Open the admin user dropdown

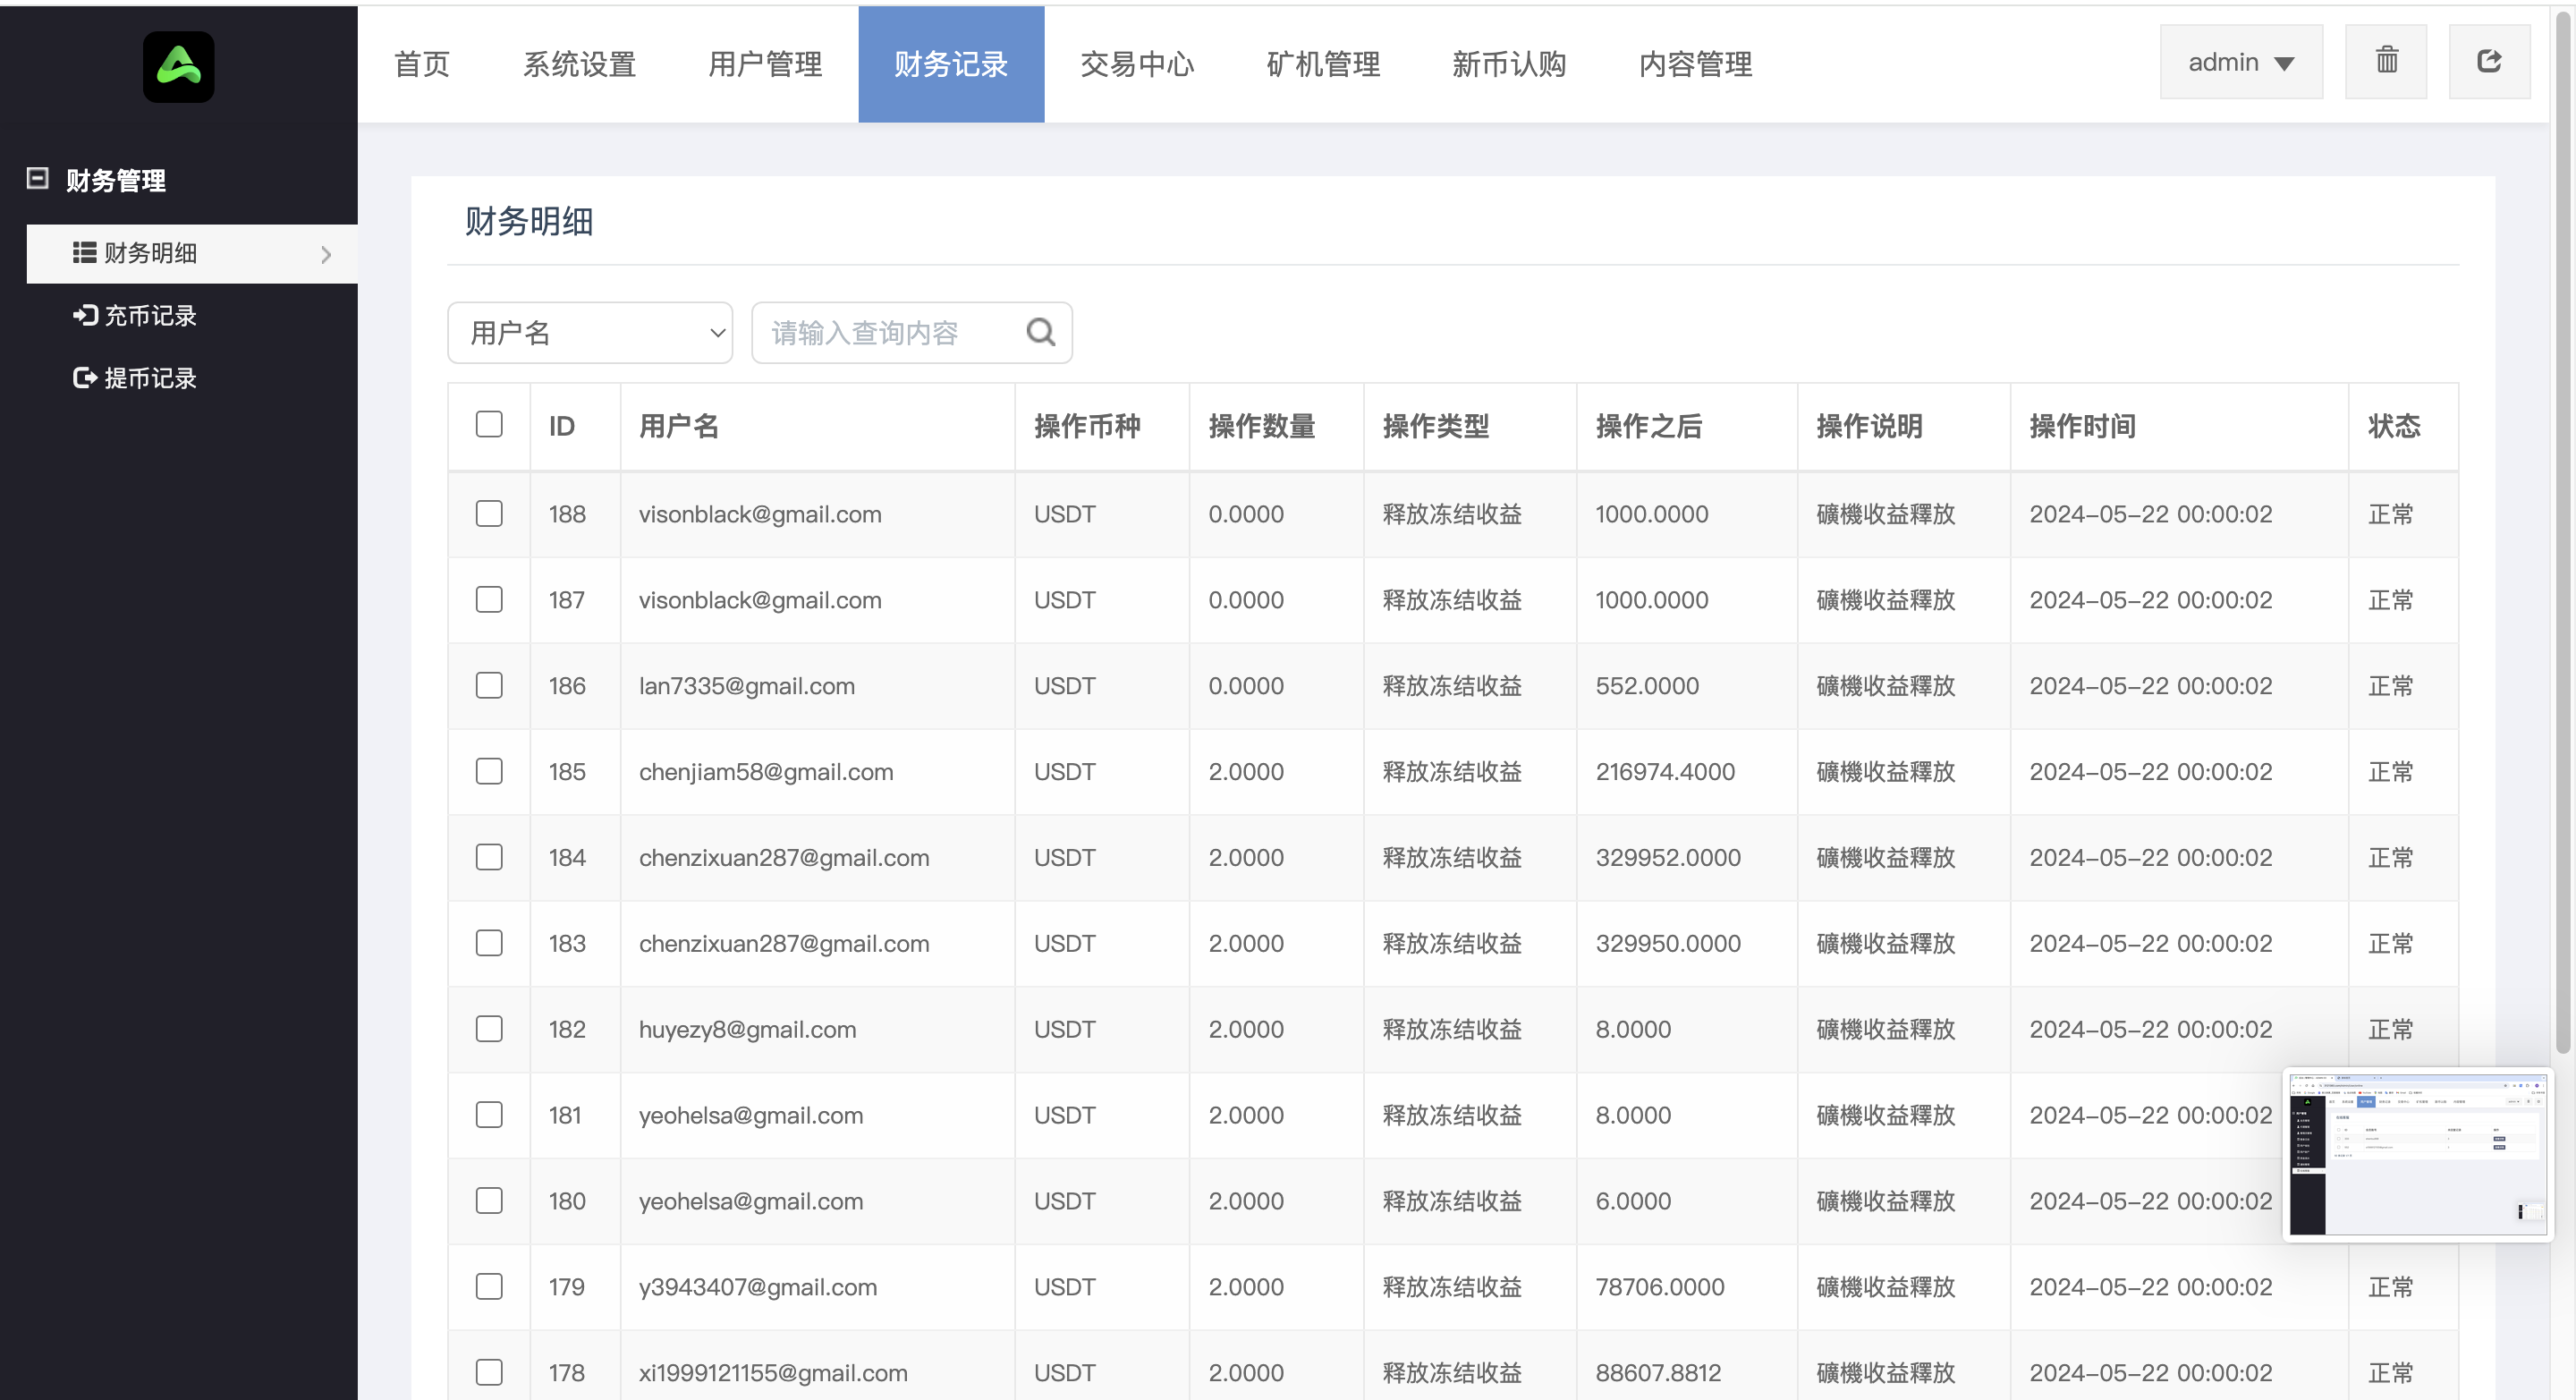coord(2241,62)
